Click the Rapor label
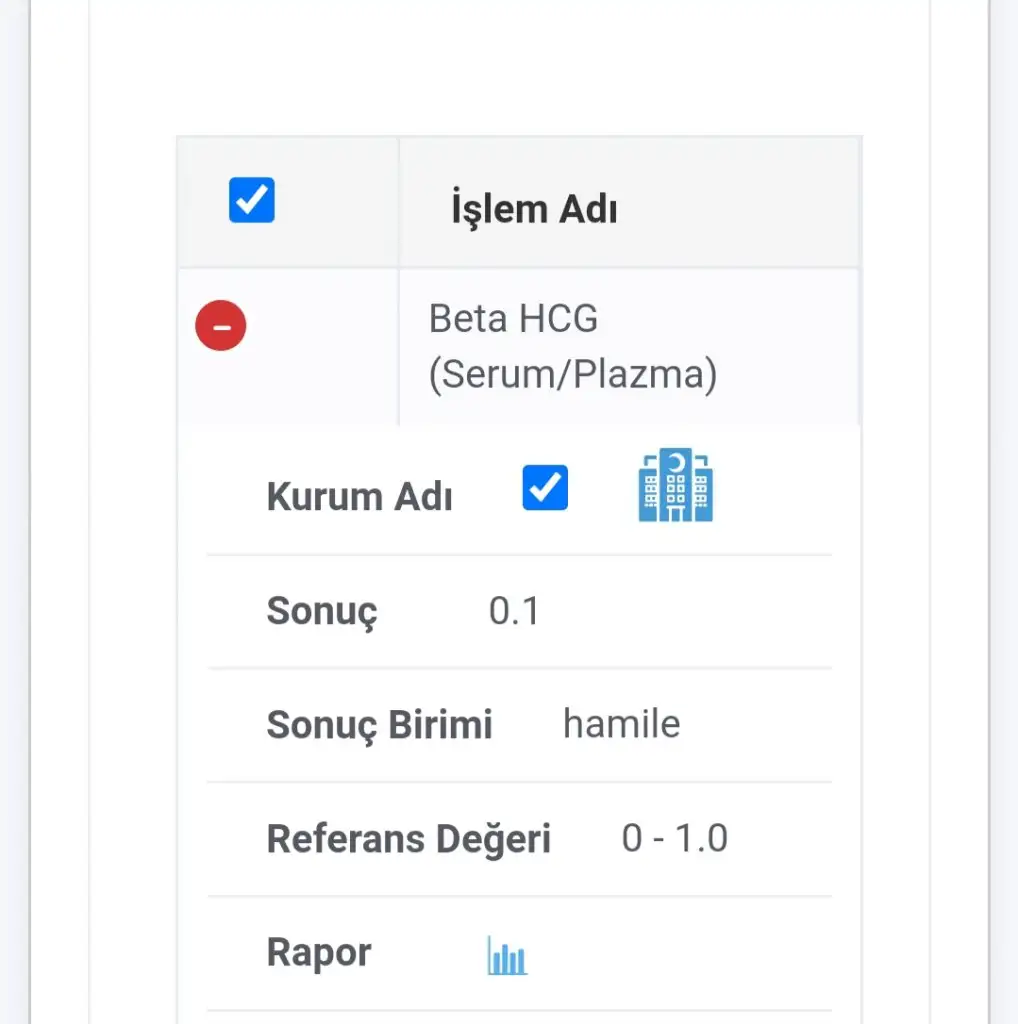The width and height of the screenshot is (1018, 1024). (319, 953)
